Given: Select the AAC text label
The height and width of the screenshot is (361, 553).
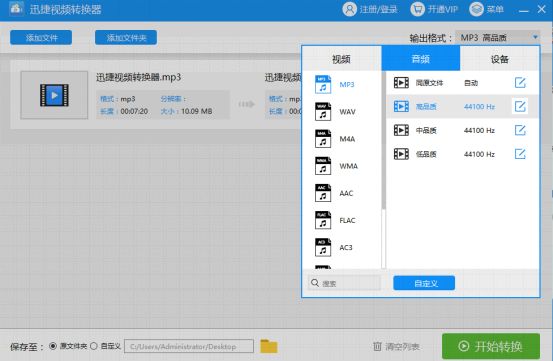Looking at the screenshot, I should pos(346,193).
